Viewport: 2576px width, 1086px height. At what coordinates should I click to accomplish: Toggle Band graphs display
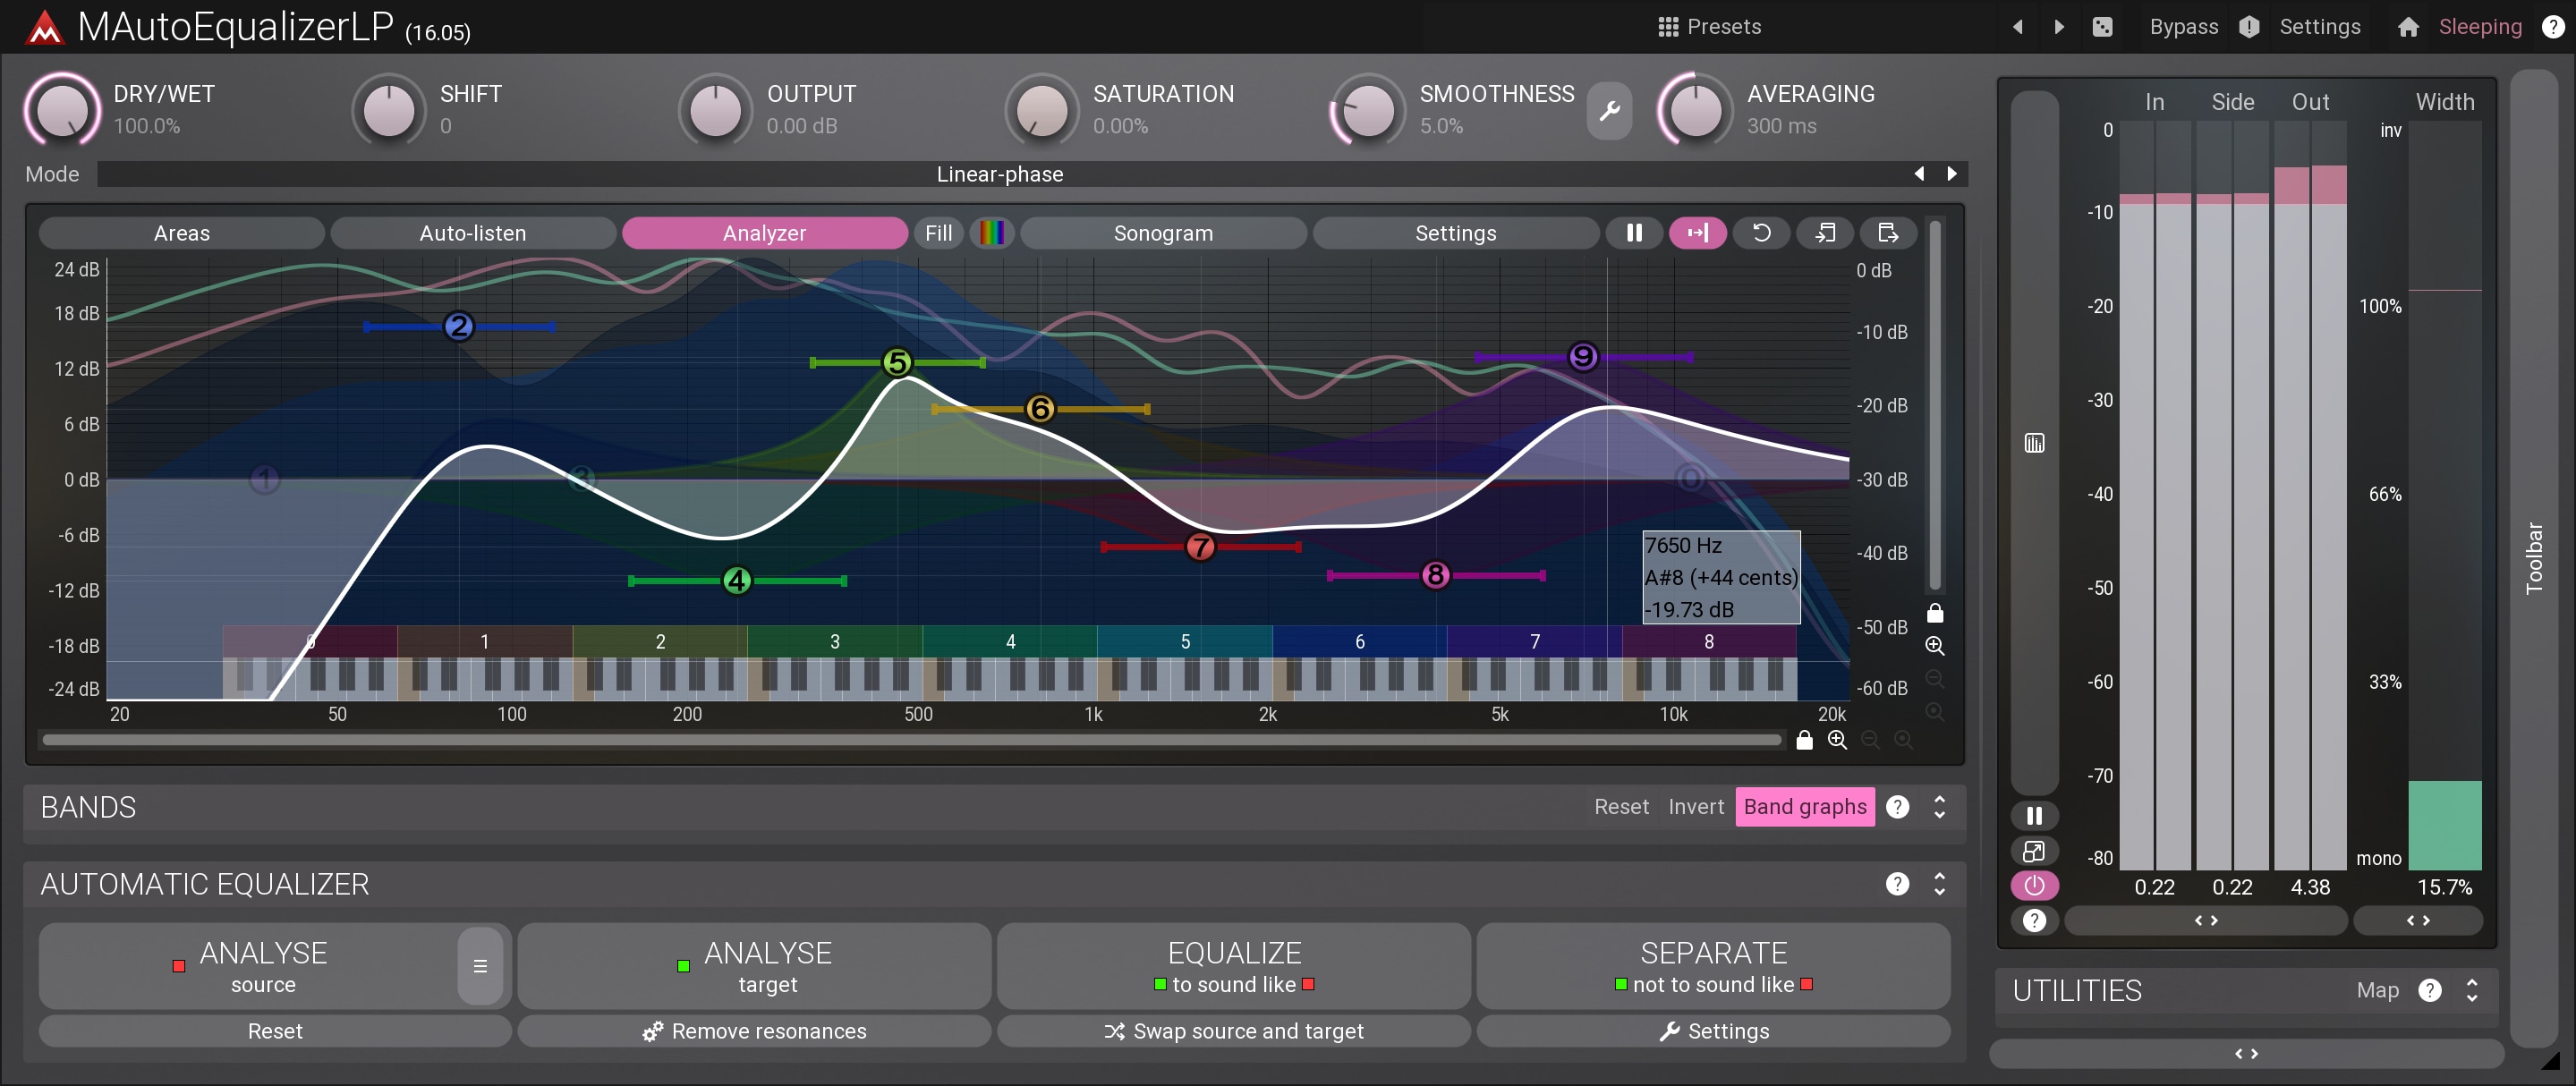click(1805, 807)
